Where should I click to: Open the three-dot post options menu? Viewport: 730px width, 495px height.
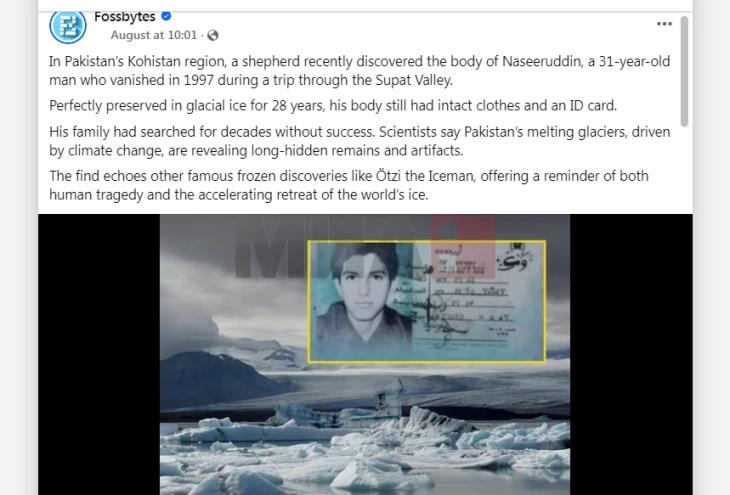coord(664,24)
